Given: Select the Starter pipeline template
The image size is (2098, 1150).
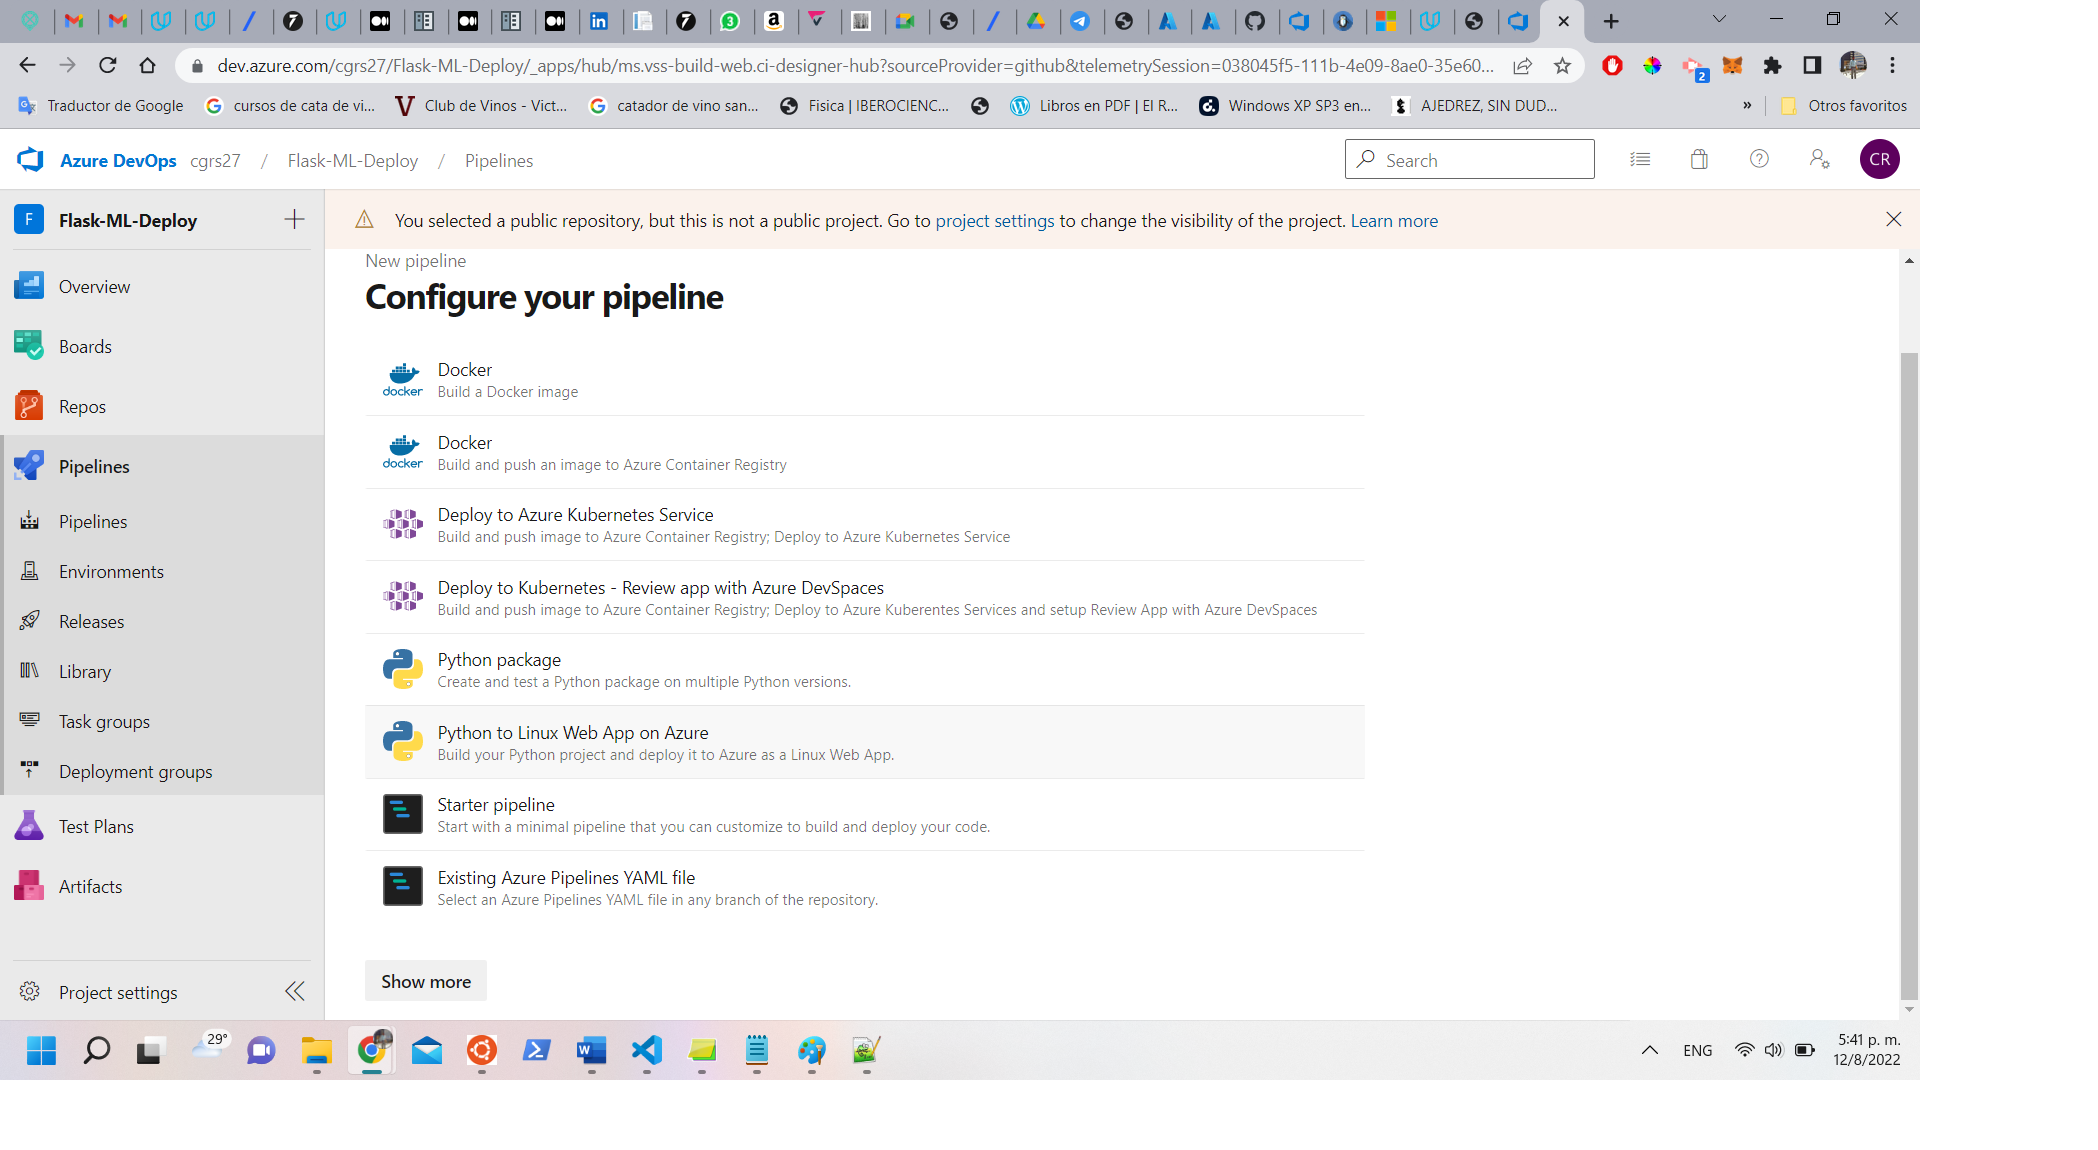Looking at the screenshot, I should coord(496,804).
